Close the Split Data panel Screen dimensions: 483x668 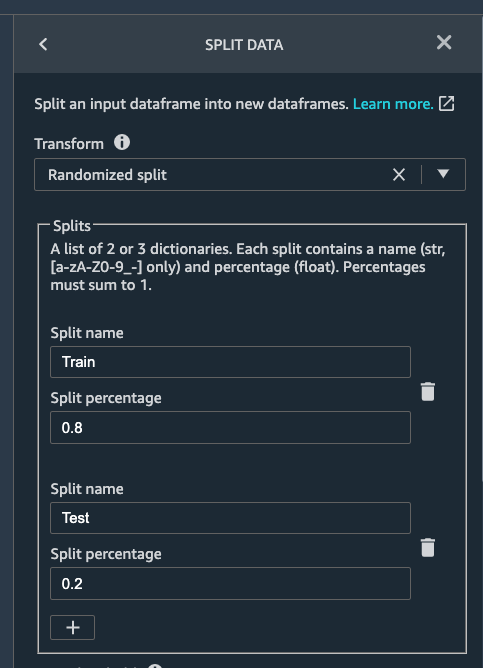[444, 42]
